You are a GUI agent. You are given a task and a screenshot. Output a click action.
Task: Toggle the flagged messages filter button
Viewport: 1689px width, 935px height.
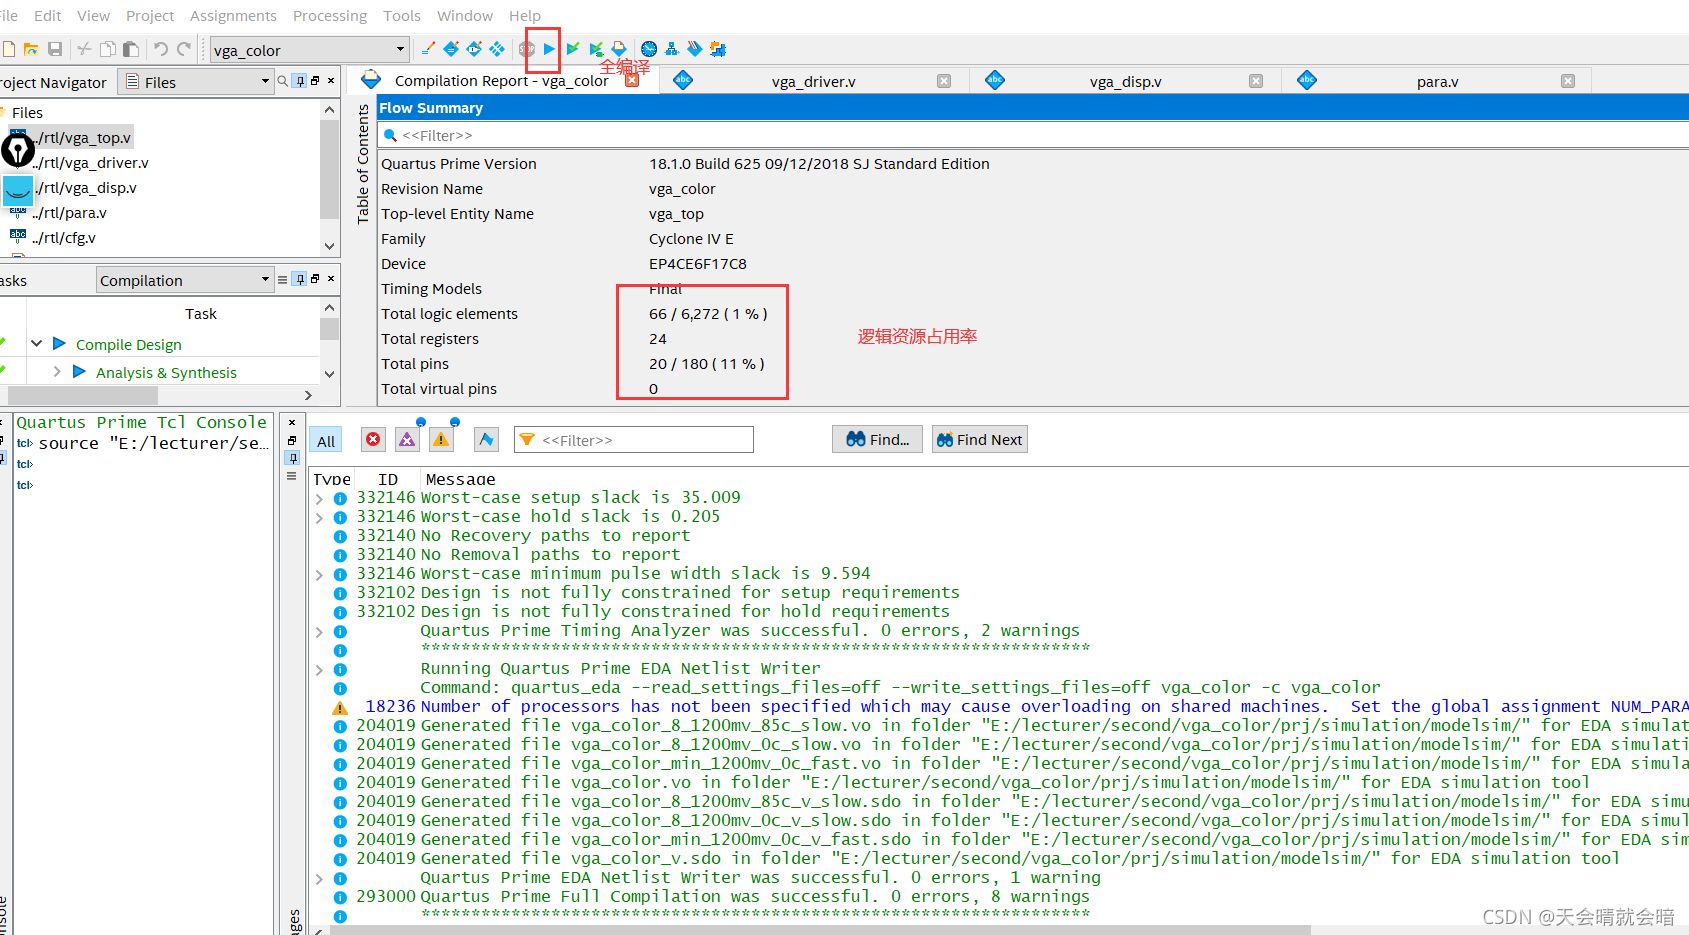[486, 439]
